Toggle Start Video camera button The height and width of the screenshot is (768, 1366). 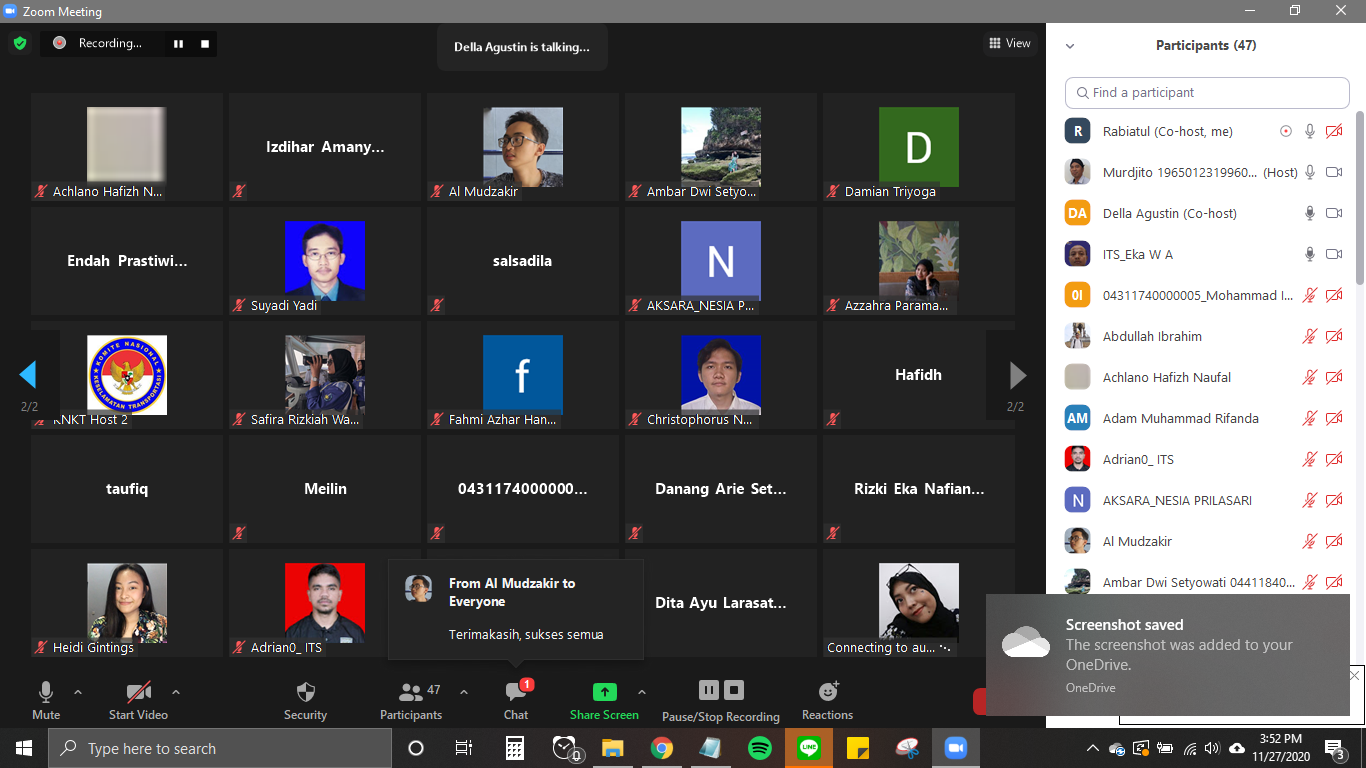(x=138, y=692)
